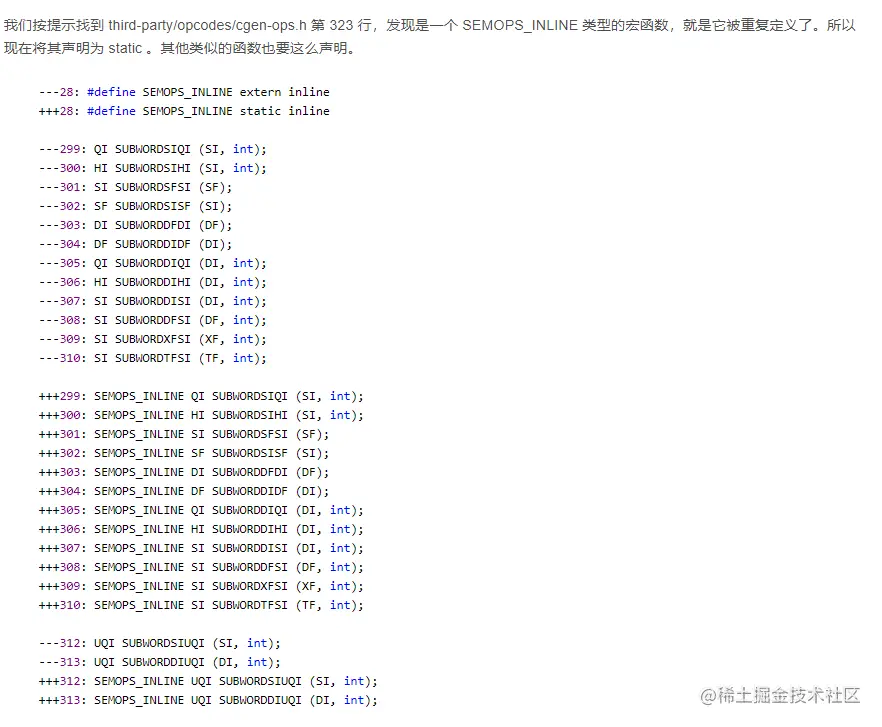Click line '+++310: SEMOPS_INLINE SI SUBWORDTFSI'

(201, 605)
